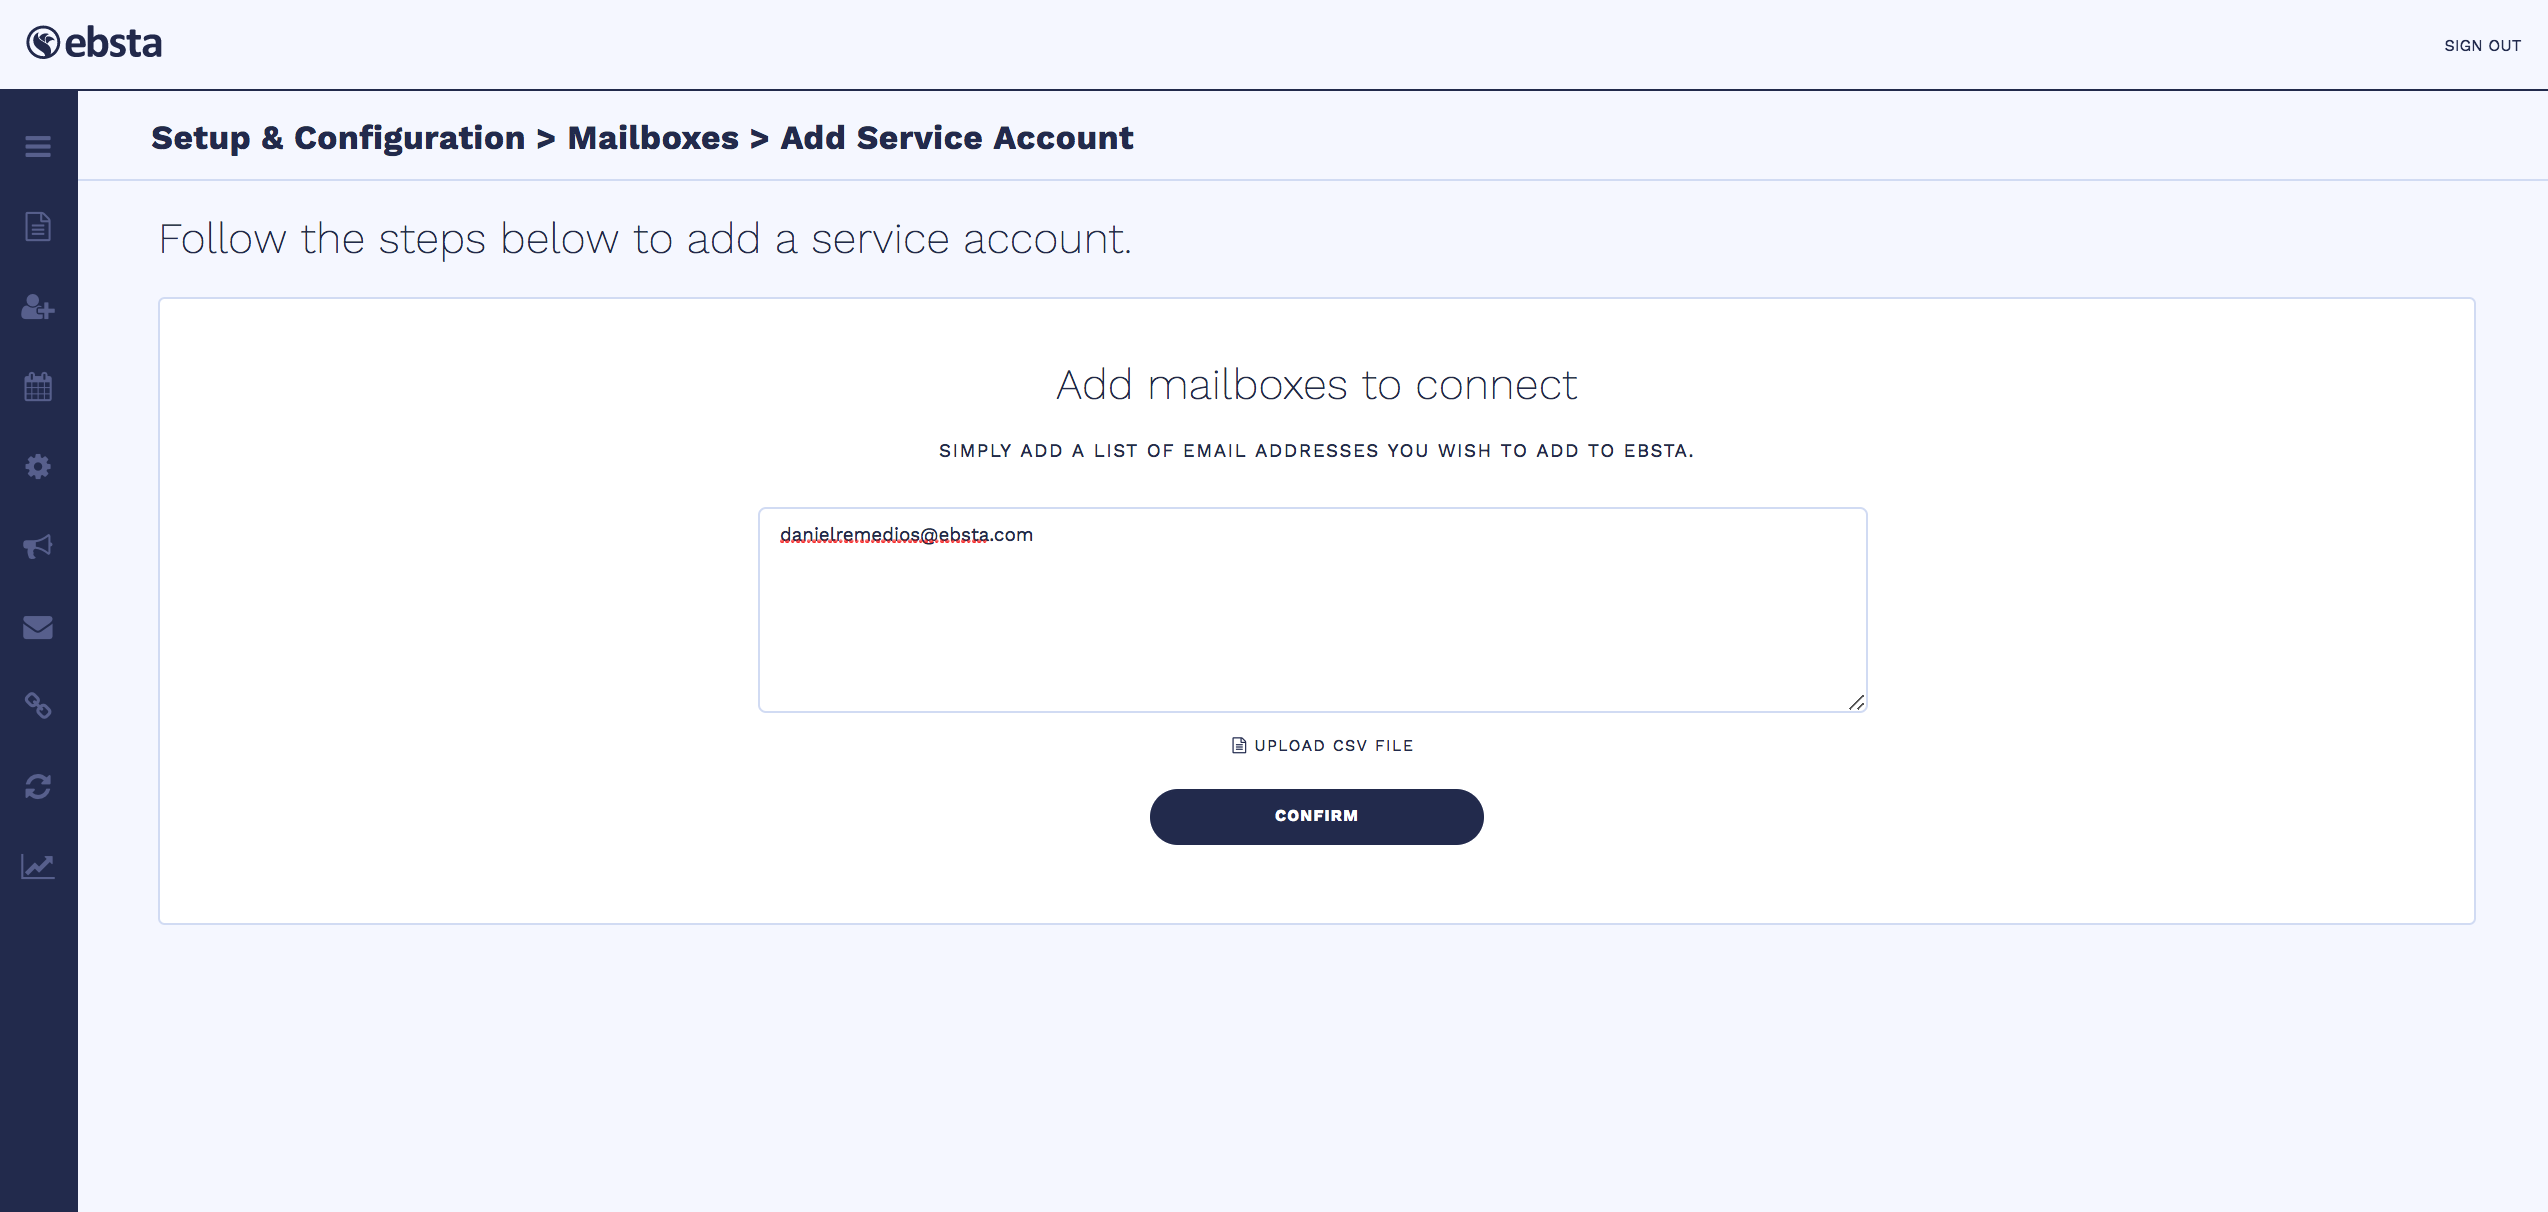Click inside the email addresses text area
Screen dimensions: 2548x1212
(1312, 620)
